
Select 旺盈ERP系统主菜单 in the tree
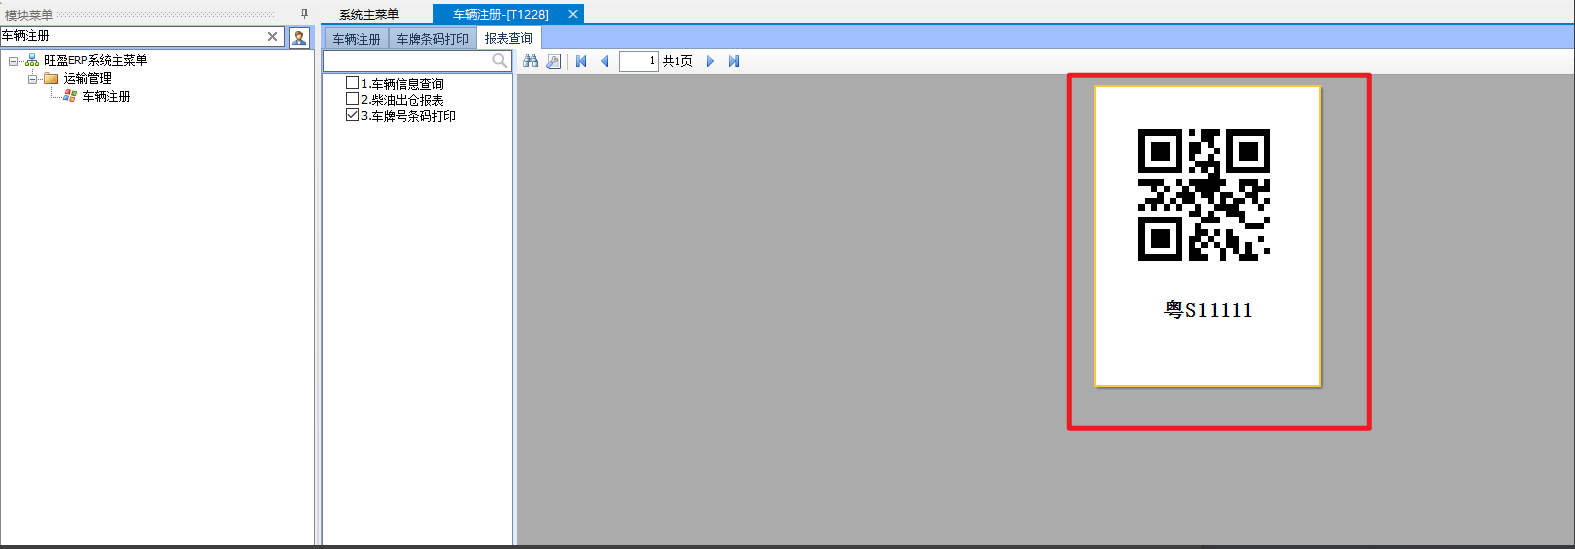click(x=95, y=60)
